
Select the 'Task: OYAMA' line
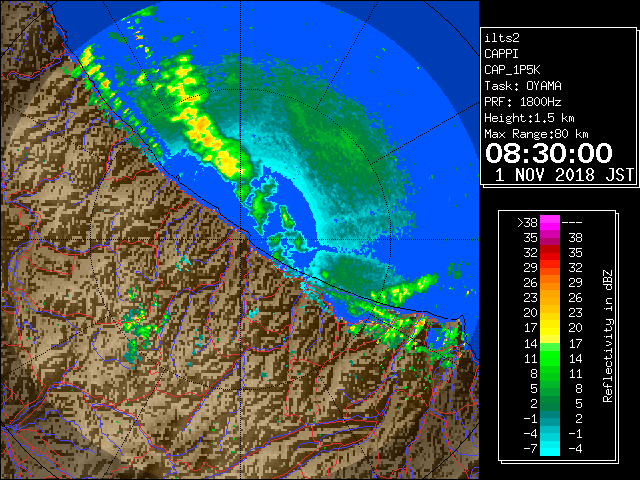click(x=523, y=86)
